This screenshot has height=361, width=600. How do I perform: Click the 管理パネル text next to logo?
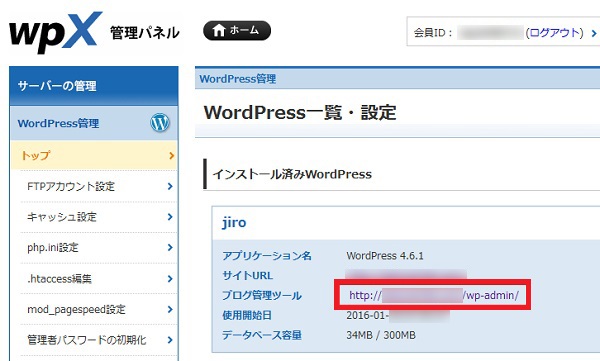click(145, 33)
